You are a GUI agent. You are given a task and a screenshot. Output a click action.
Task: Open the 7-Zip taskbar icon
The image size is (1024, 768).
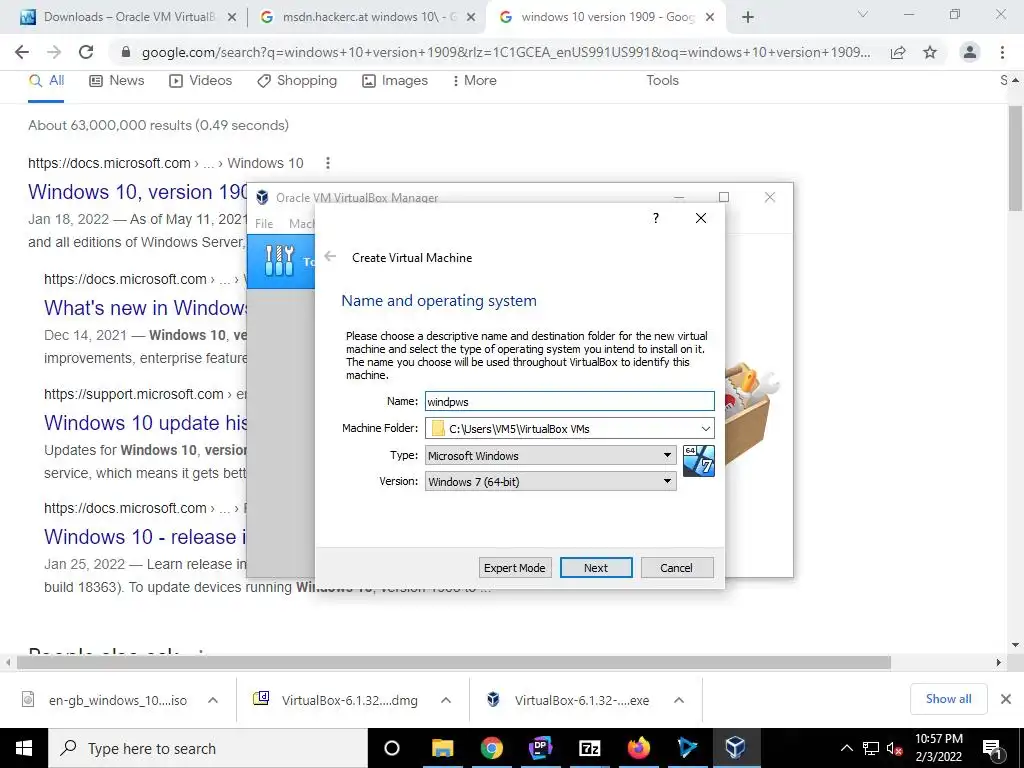590,748
